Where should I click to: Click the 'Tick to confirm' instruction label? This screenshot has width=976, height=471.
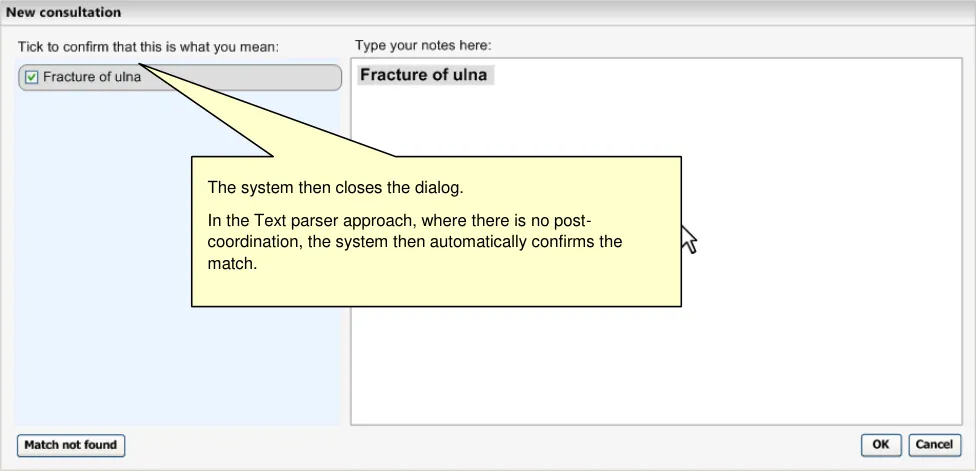coord(148,47)
